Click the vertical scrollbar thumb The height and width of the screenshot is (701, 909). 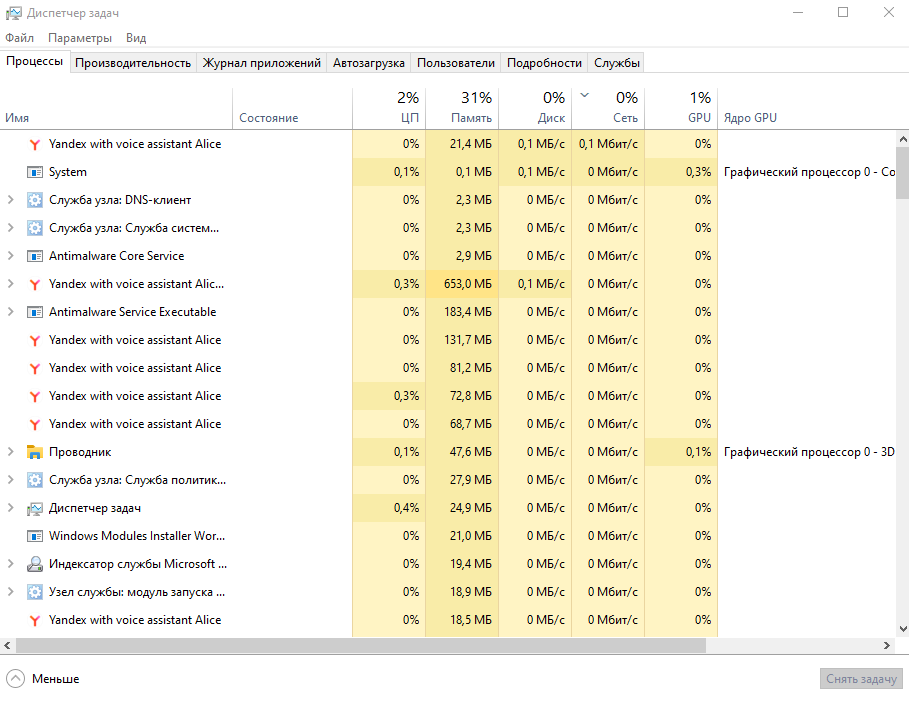[x=903, y=173]
